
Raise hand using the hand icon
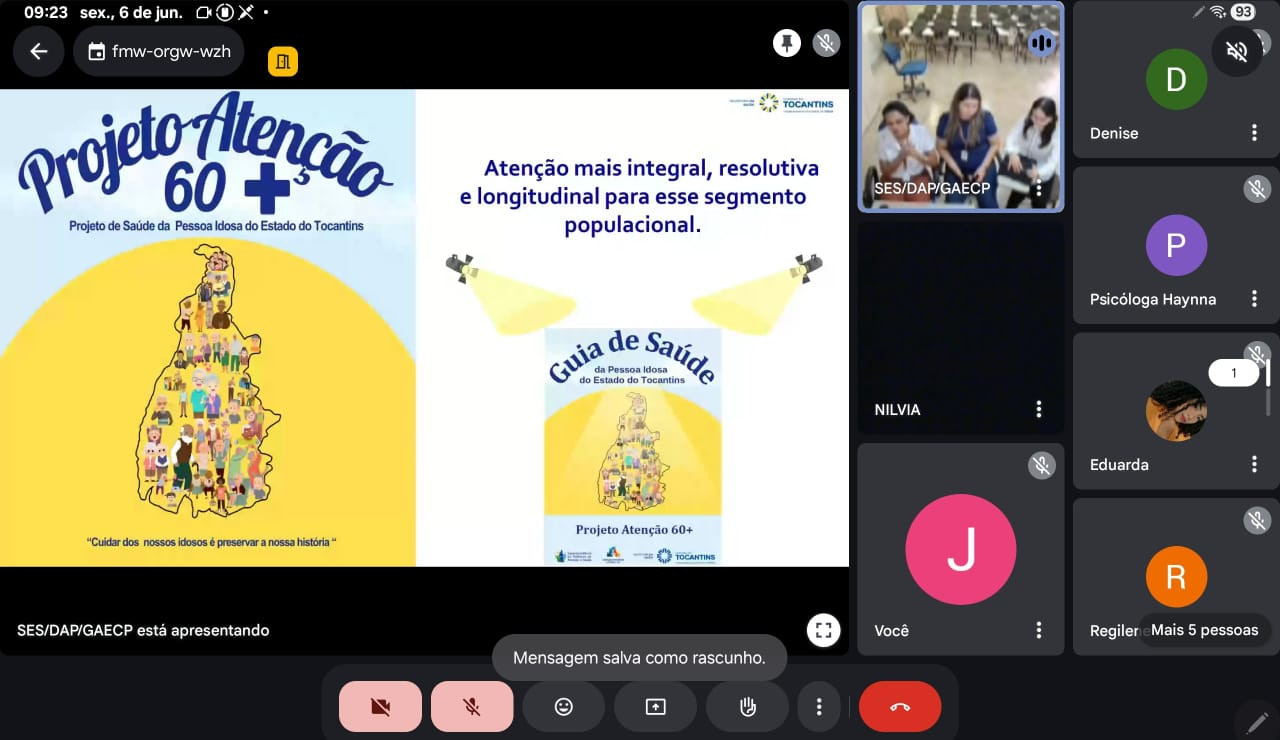tap(747, 707)
